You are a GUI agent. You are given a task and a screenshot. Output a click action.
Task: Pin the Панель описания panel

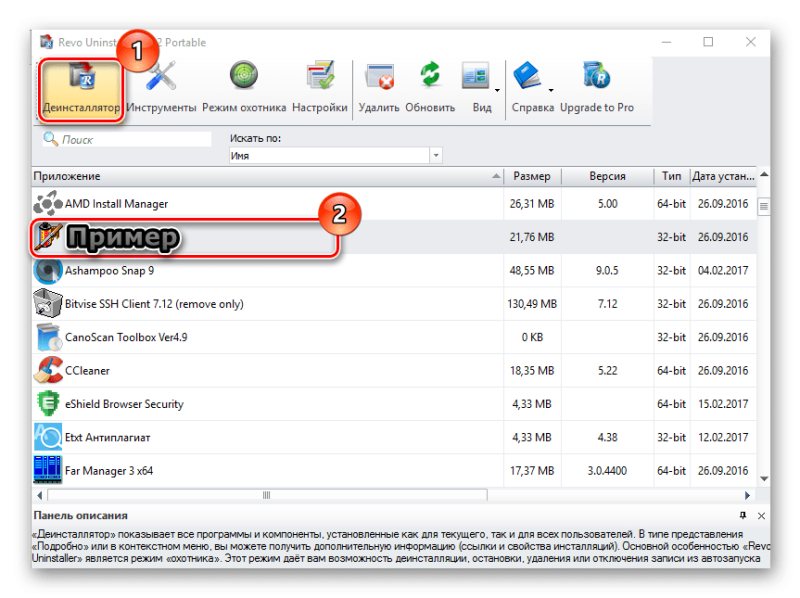(743, 515)
